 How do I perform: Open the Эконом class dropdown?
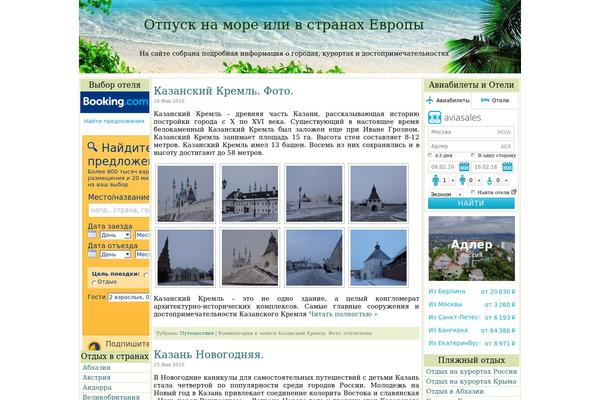click(446, 194)
